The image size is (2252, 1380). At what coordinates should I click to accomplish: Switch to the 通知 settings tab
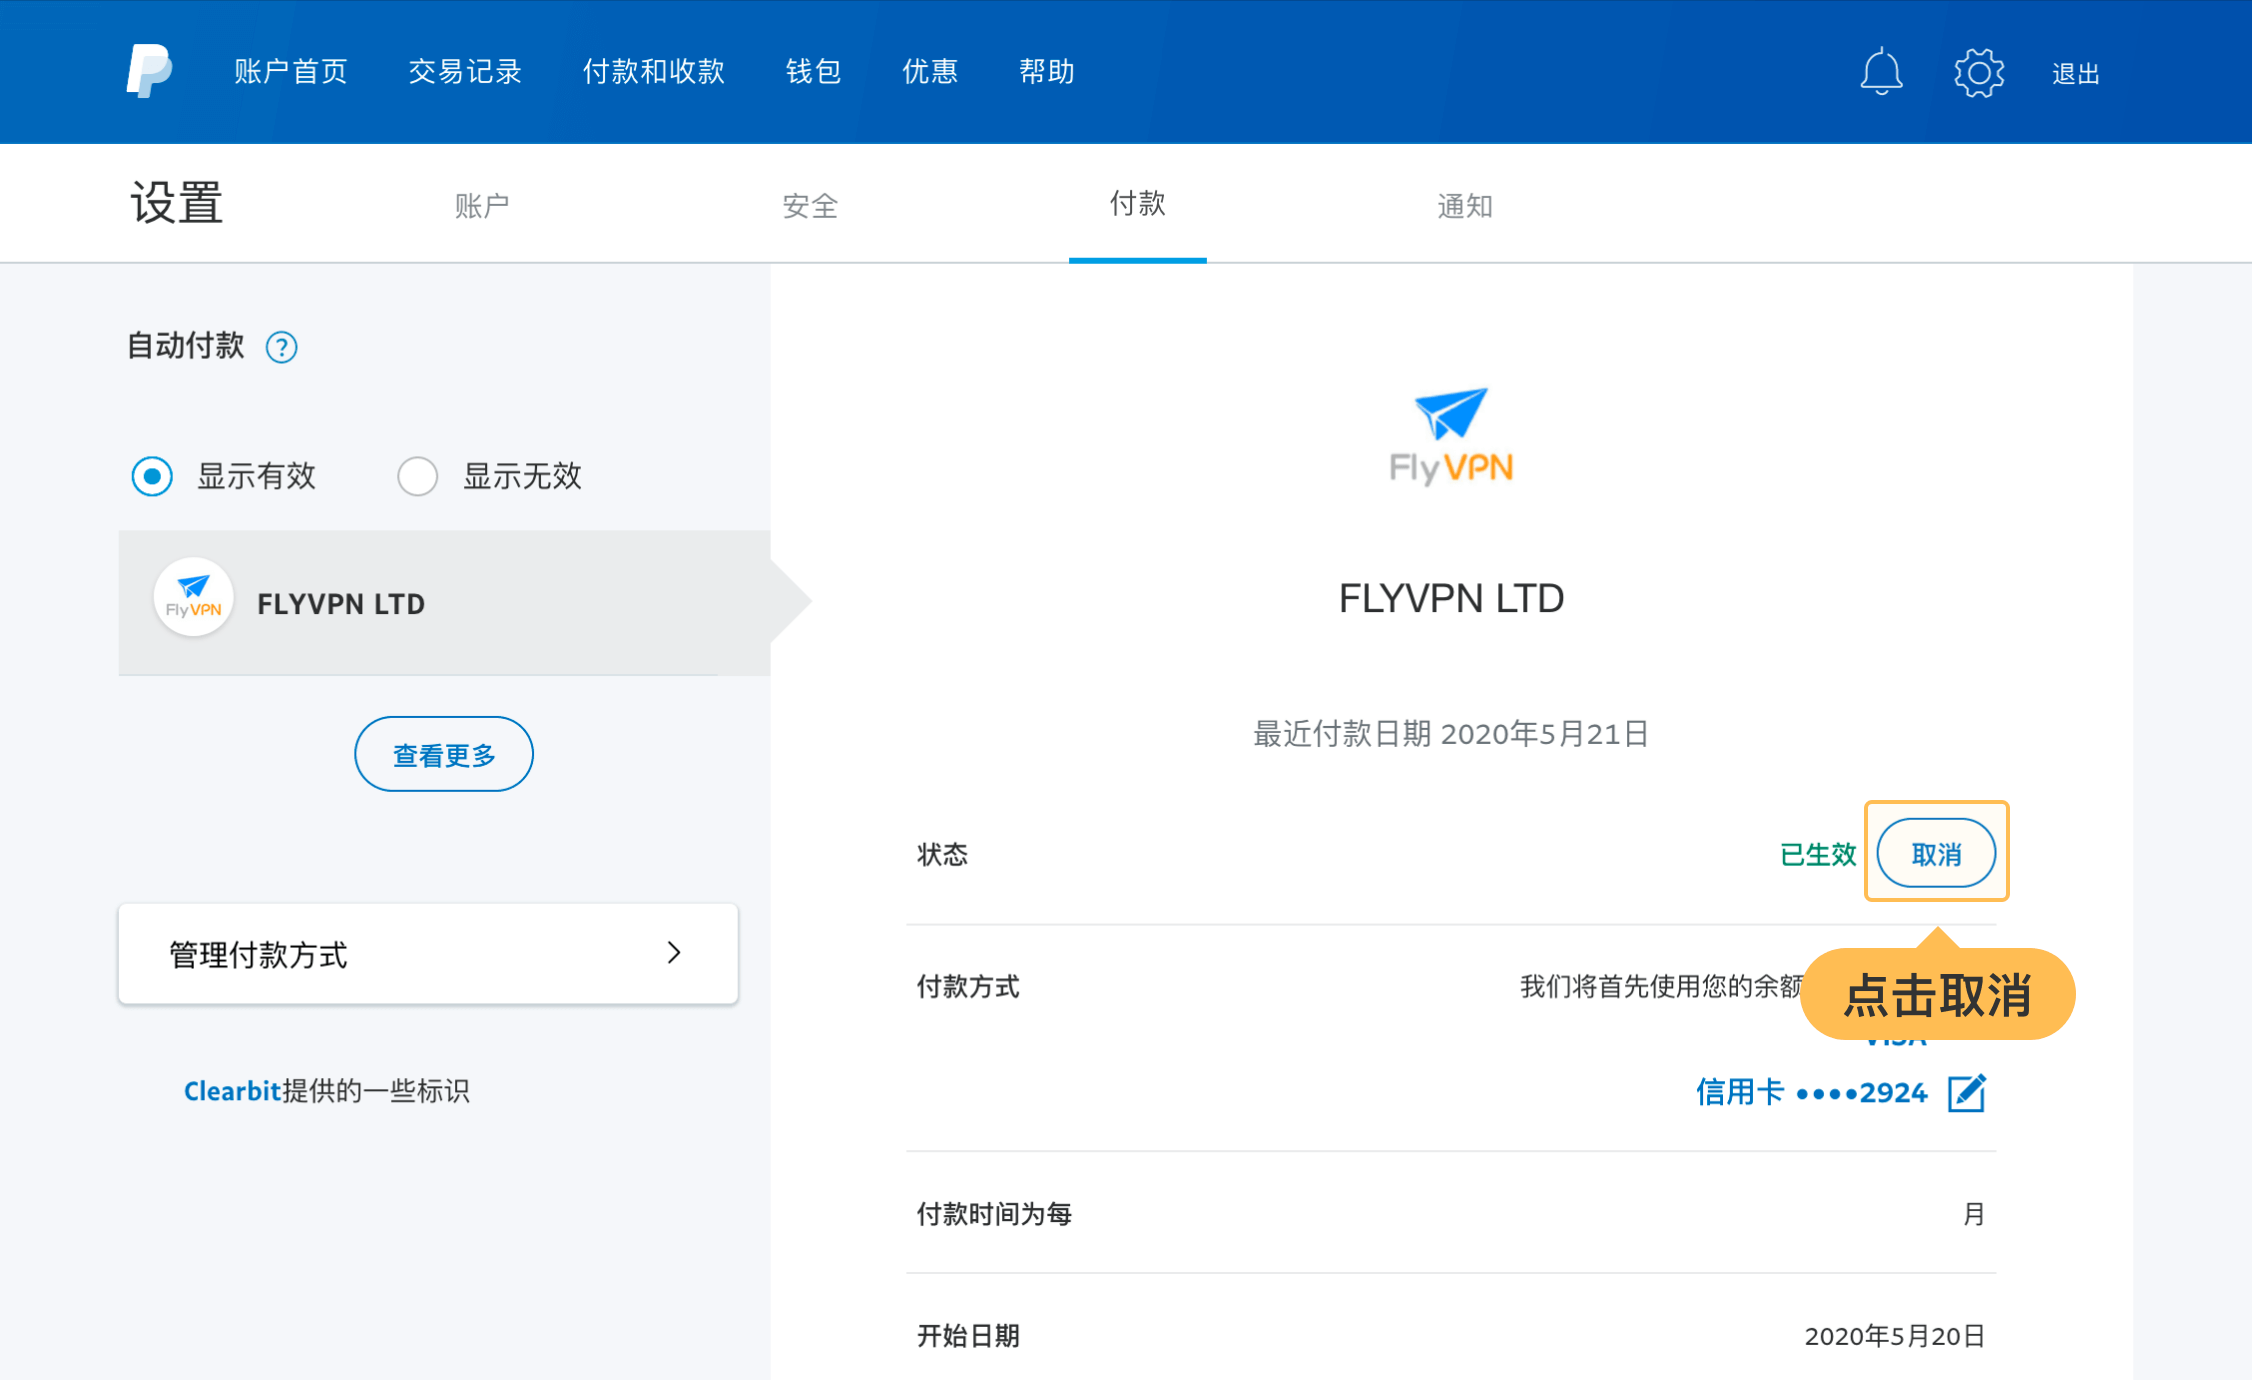pyautogui.click(x=1465, y=206)
